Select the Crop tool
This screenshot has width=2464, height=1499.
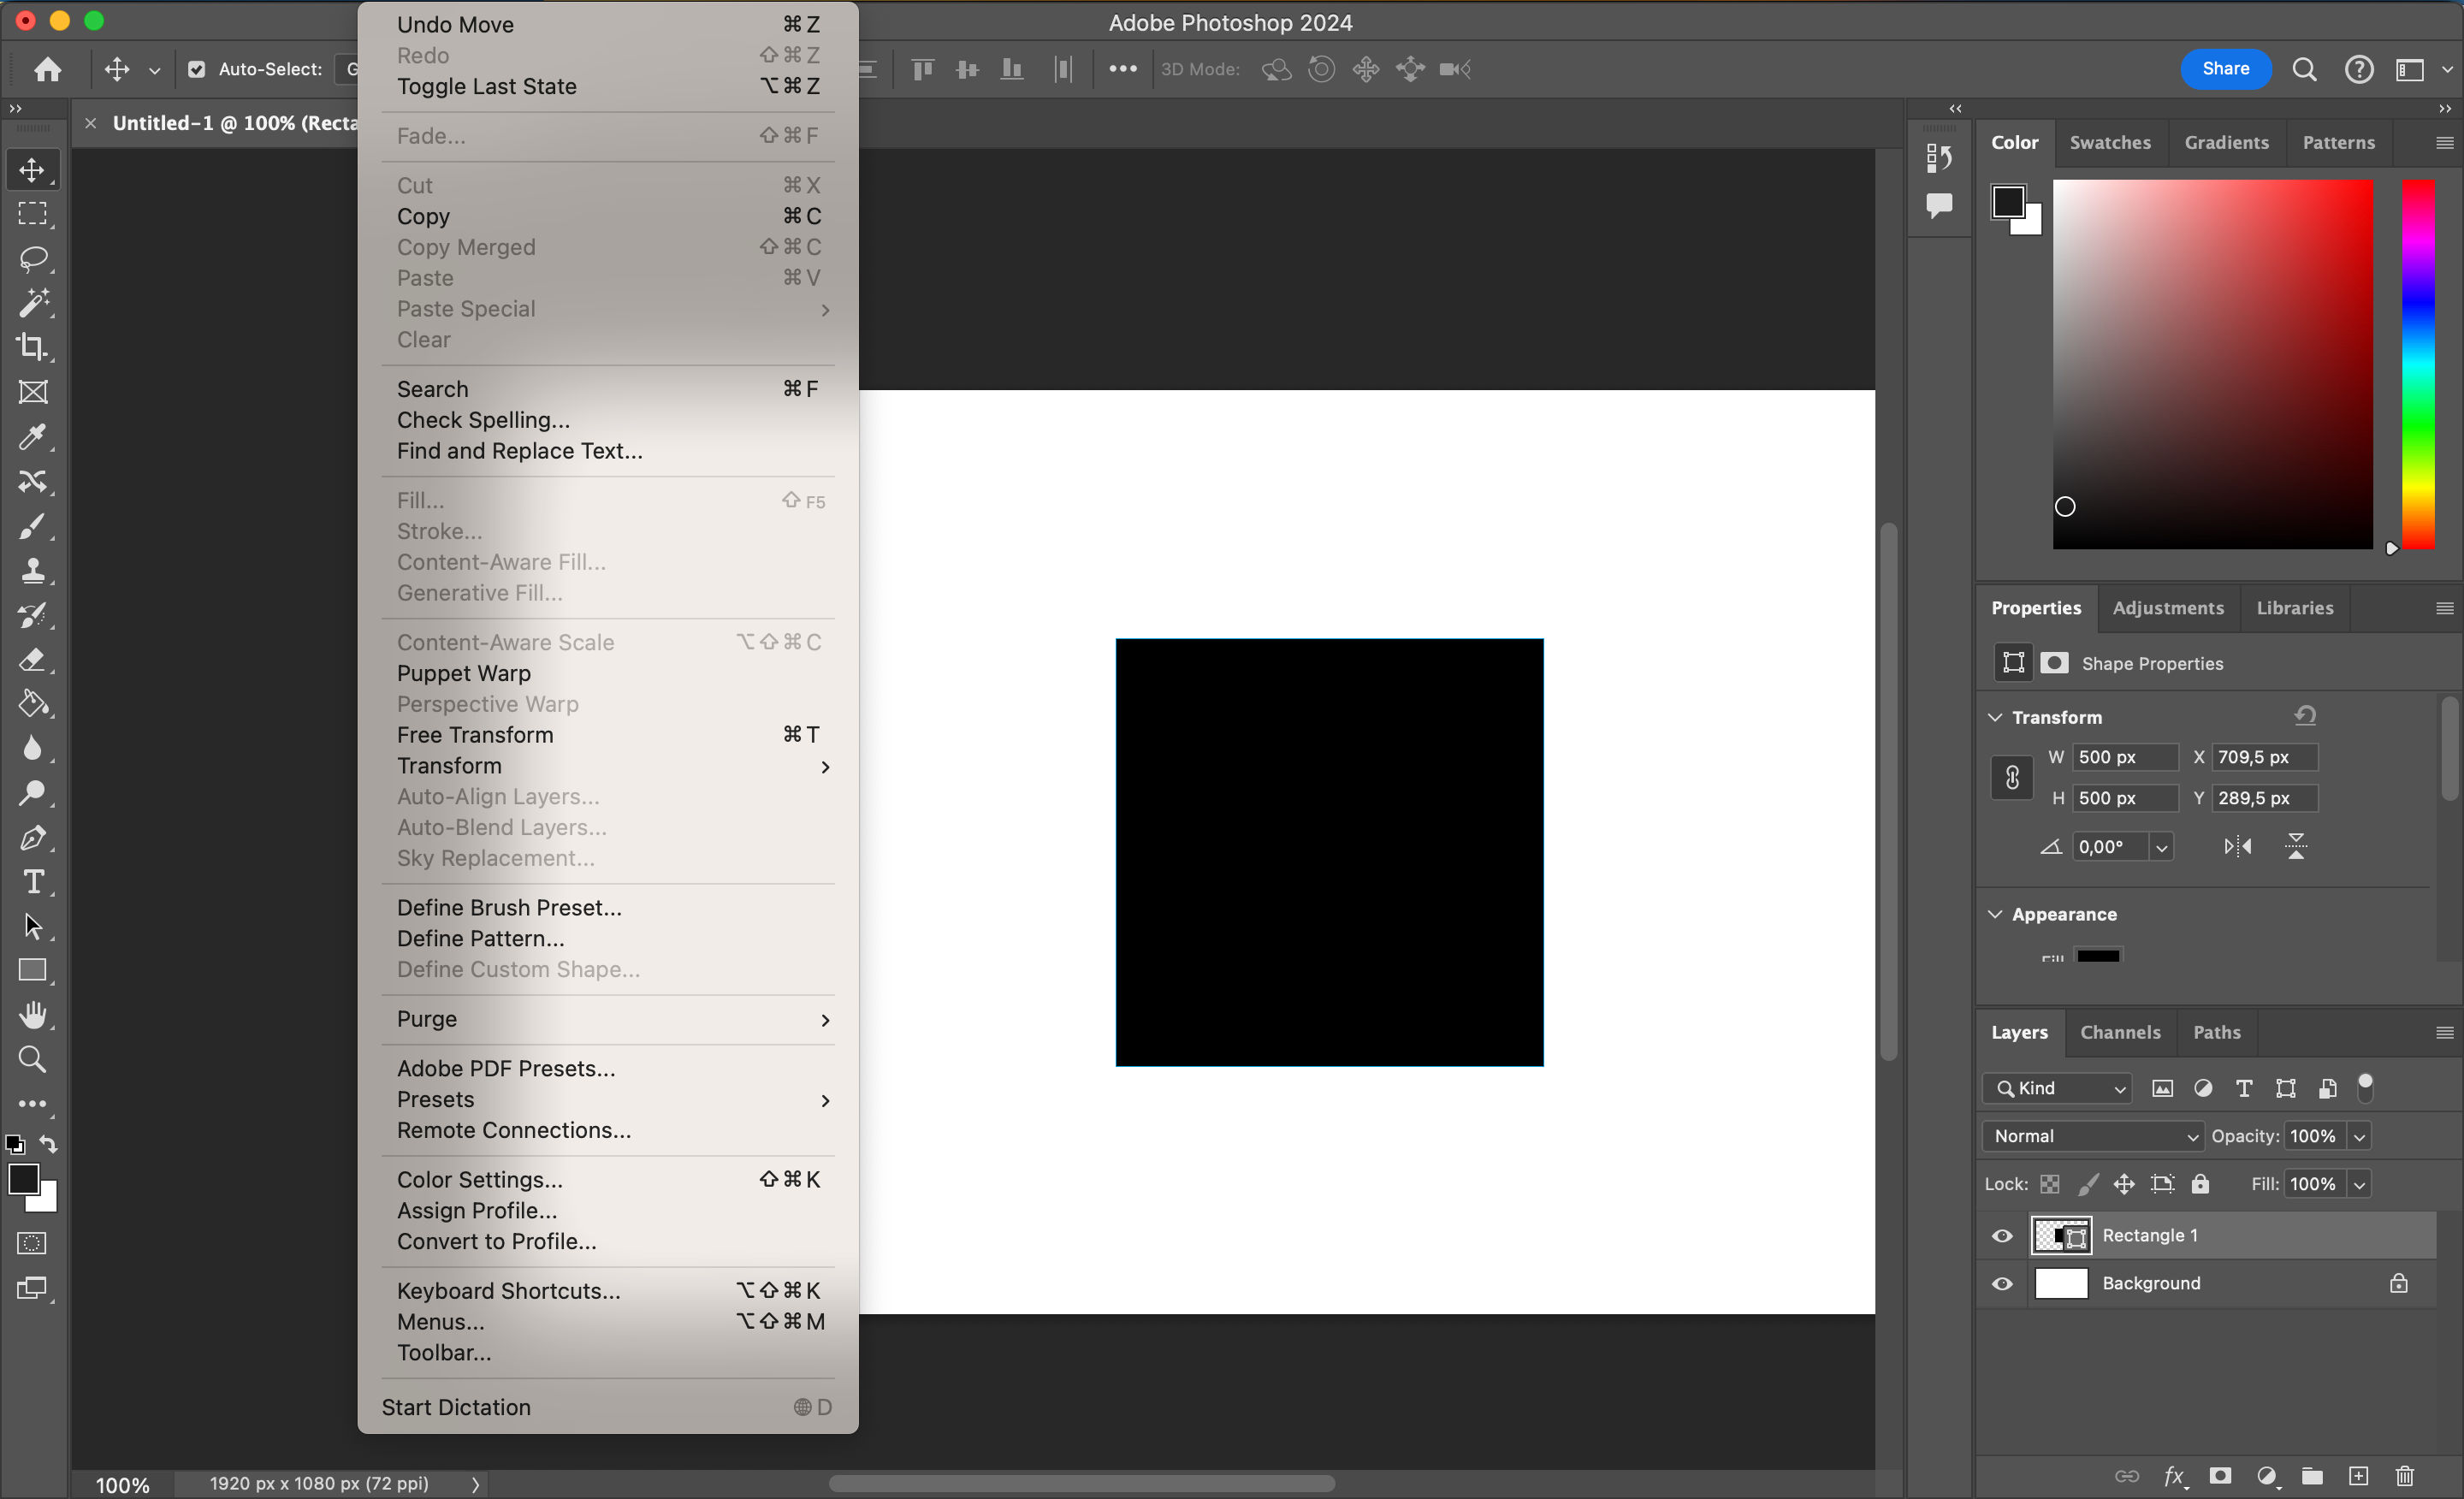[x=33, y=347]
